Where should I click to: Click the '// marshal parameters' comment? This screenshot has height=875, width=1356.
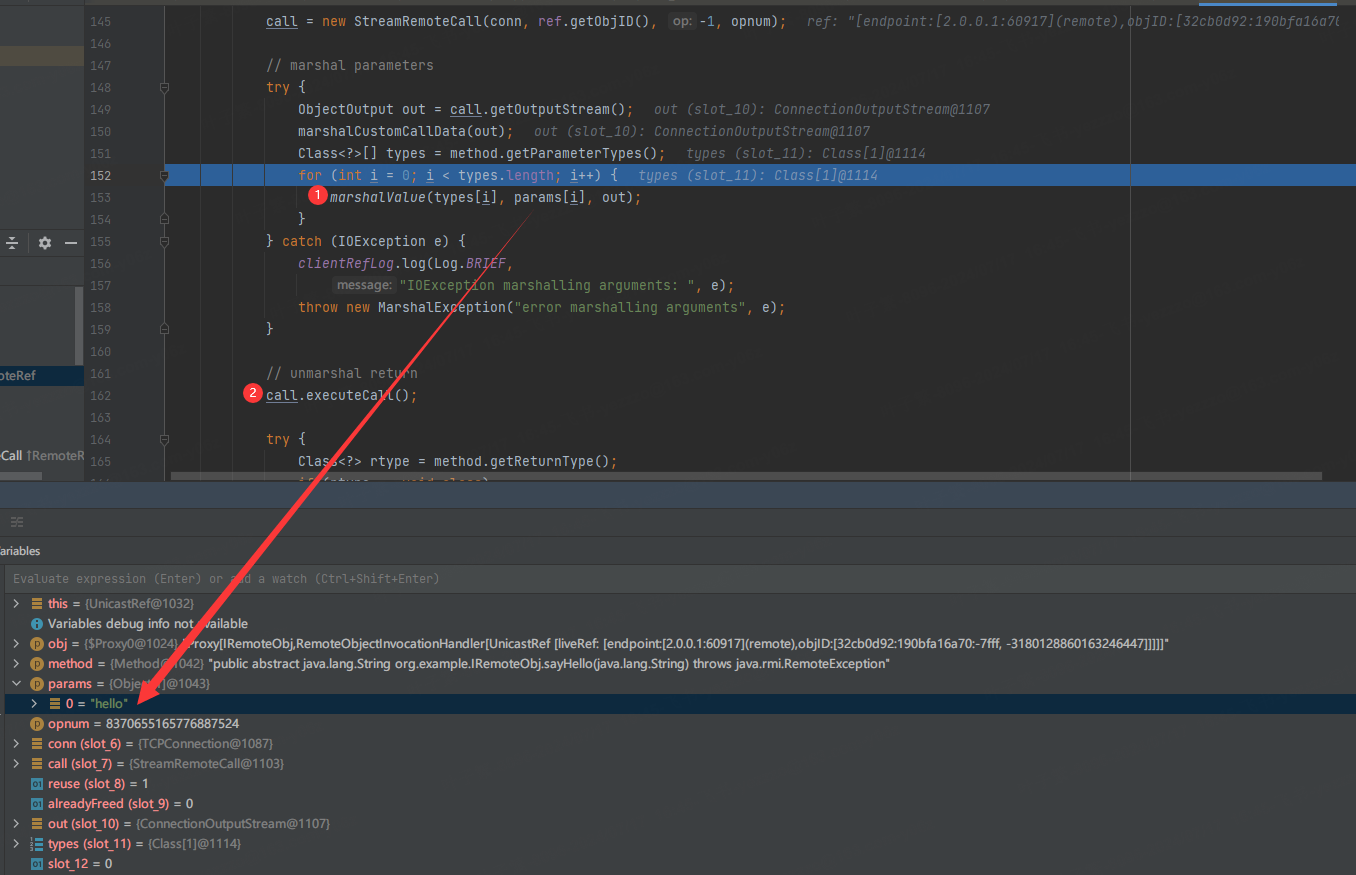[350, 66]
